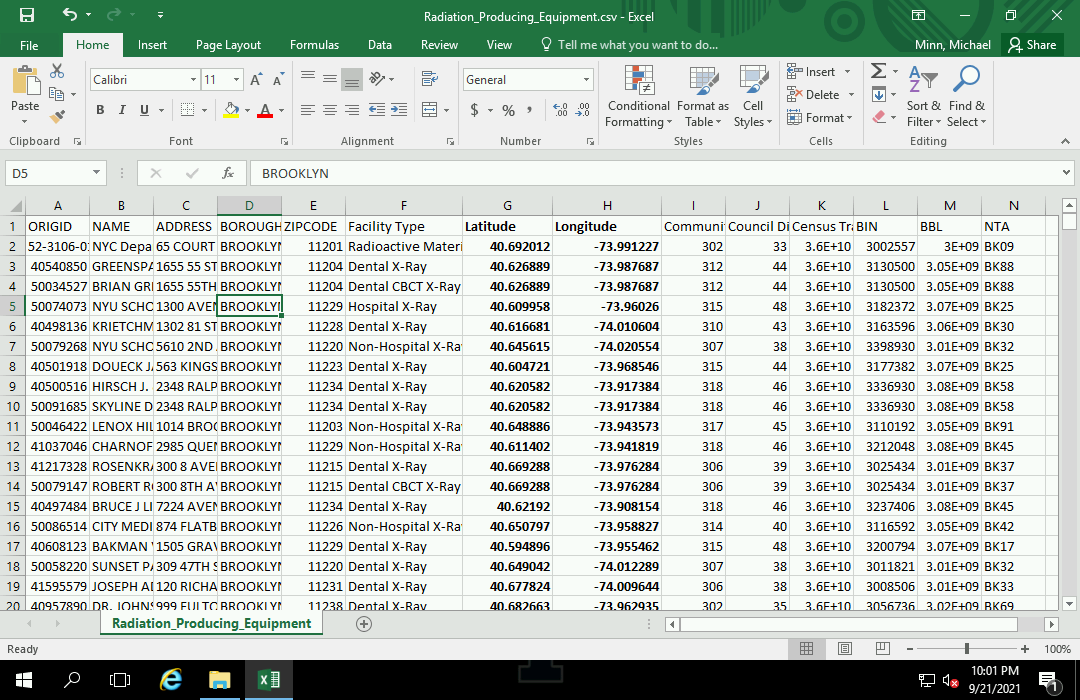Image resolution: width=1080 pixels, height=700 pixels.
Task: Open the General number format dropdown
Action: (587, 80)
